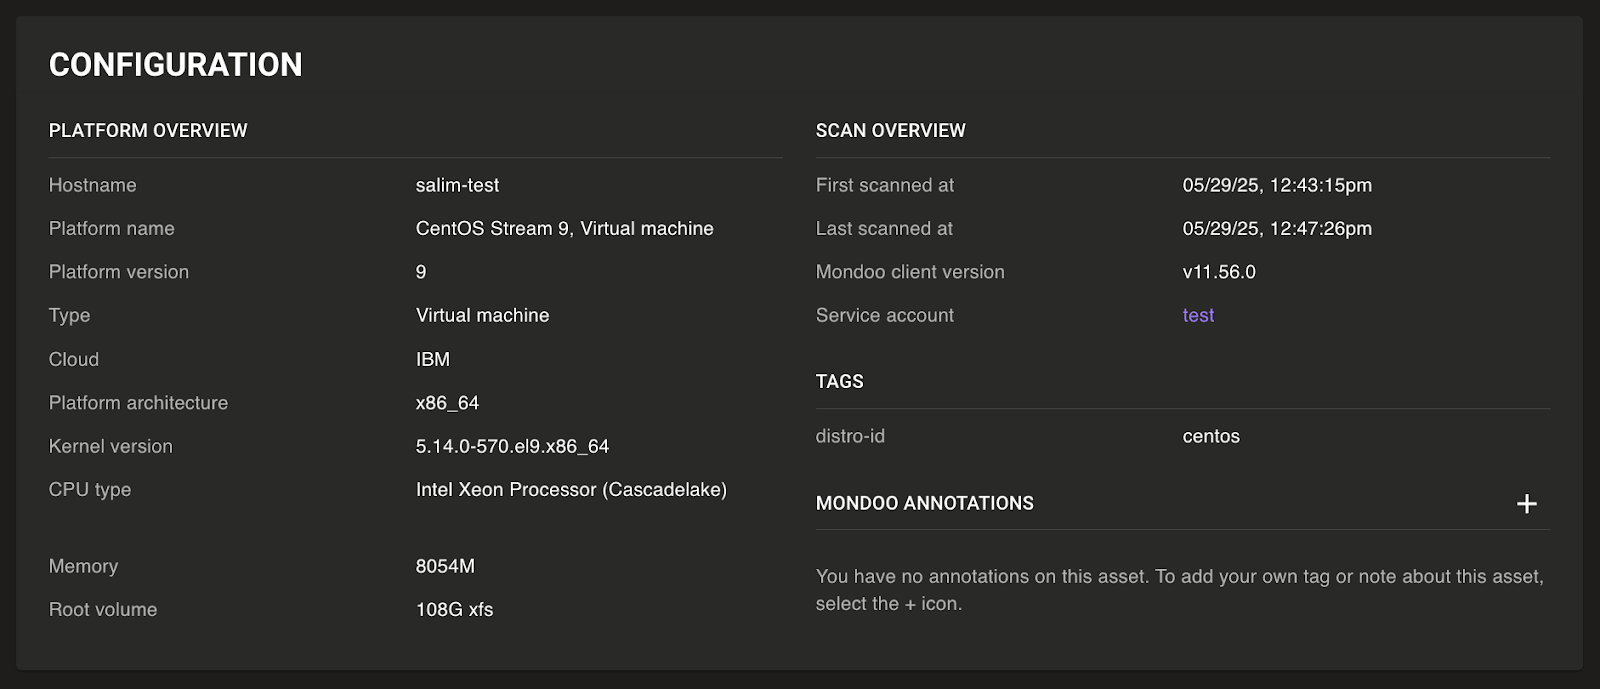
Task: Click the IBM cloud value
Action: 433,359
